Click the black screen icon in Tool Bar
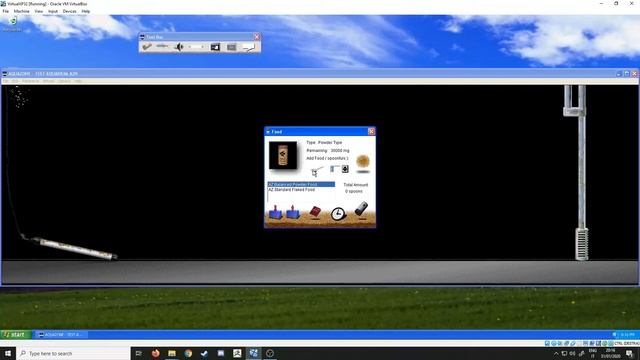Image resolution: width=640 pixels, height=360 pixels. click(x=215, y=47)
